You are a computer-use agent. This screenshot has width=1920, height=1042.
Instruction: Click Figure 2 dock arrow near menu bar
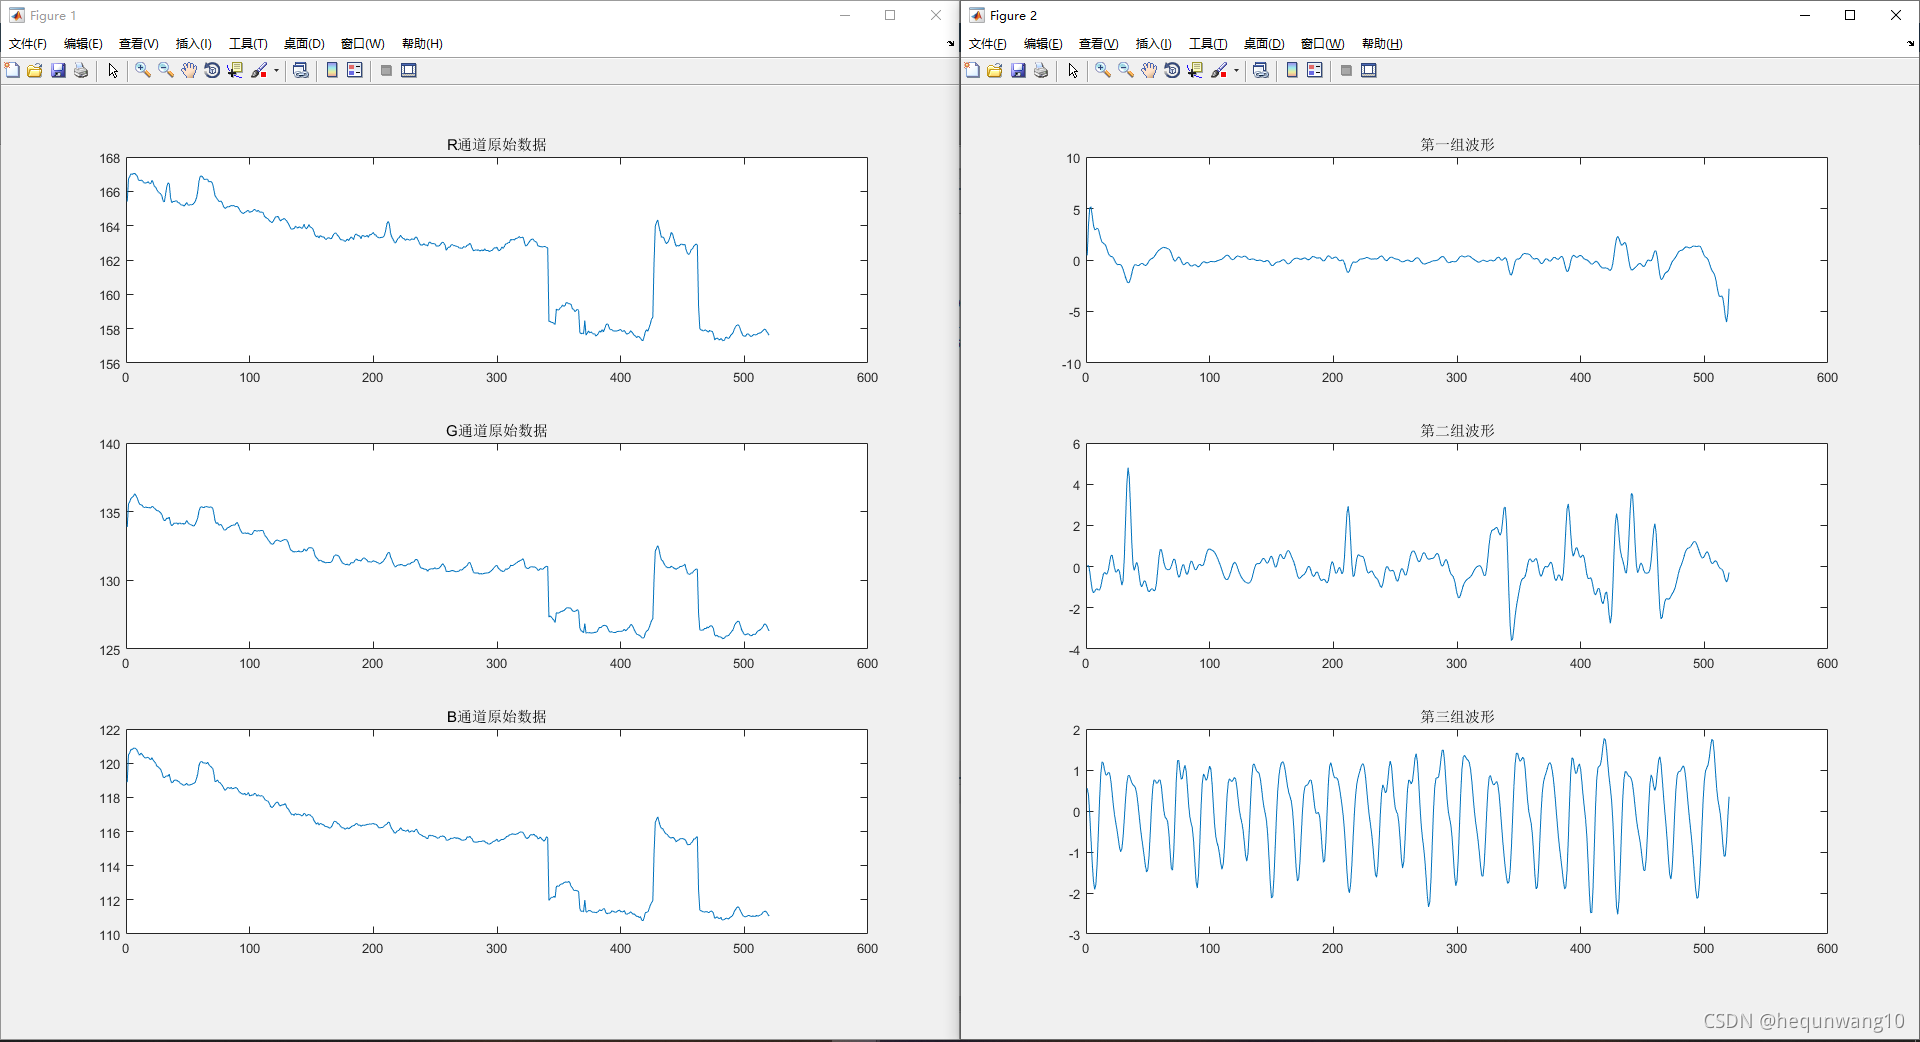tap(1910, 44)
